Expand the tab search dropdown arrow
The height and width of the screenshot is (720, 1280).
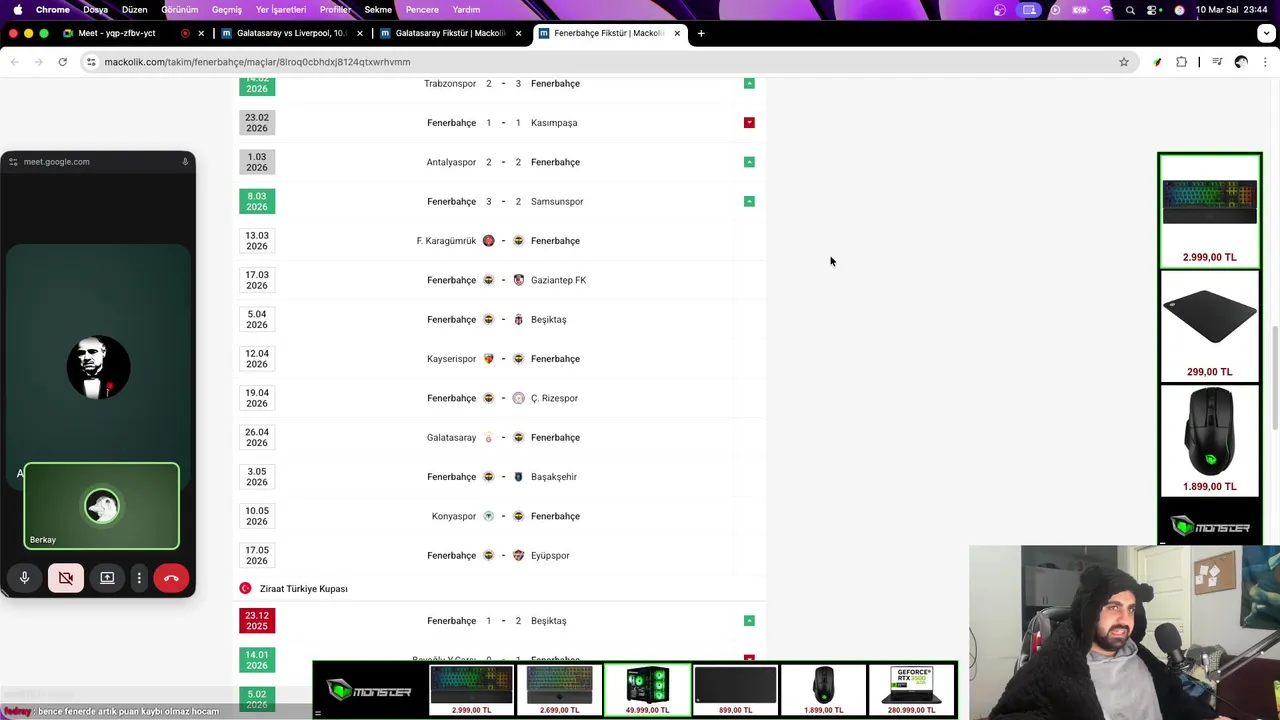[1267, 33]
